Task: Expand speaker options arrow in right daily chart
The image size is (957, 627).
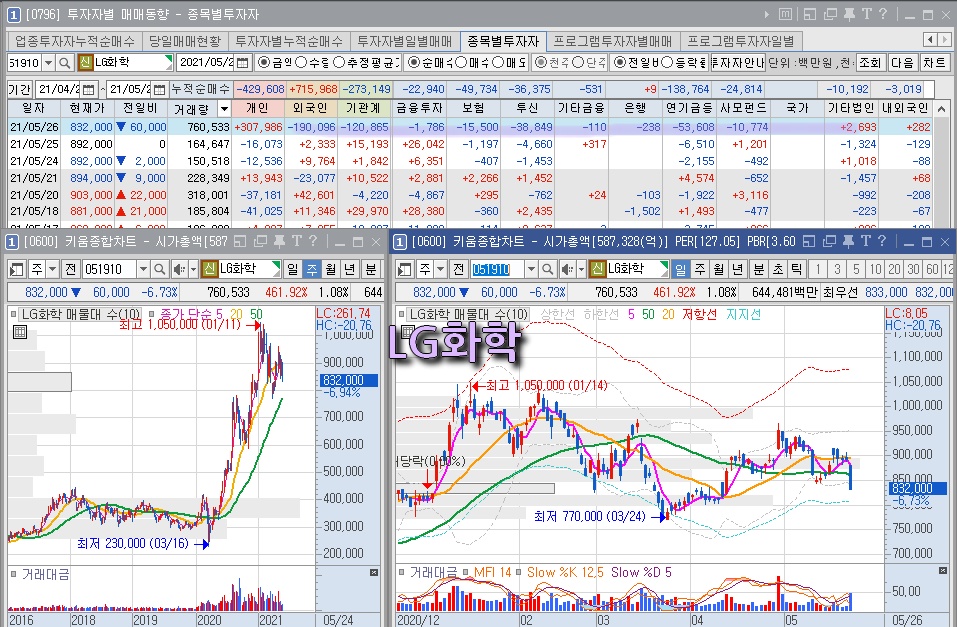Action: point(581,269)
